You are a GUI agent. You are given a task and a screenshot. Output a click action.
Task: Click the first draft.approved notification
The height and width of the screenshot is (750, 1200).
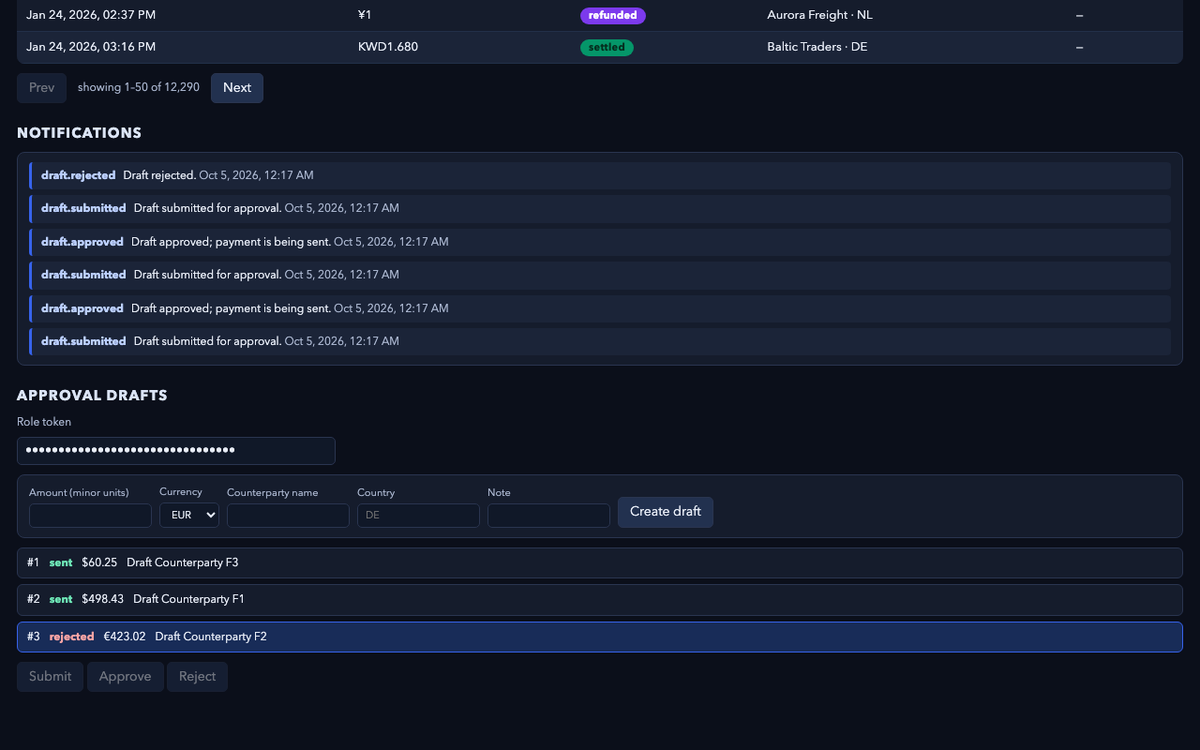tap(600, 242)
